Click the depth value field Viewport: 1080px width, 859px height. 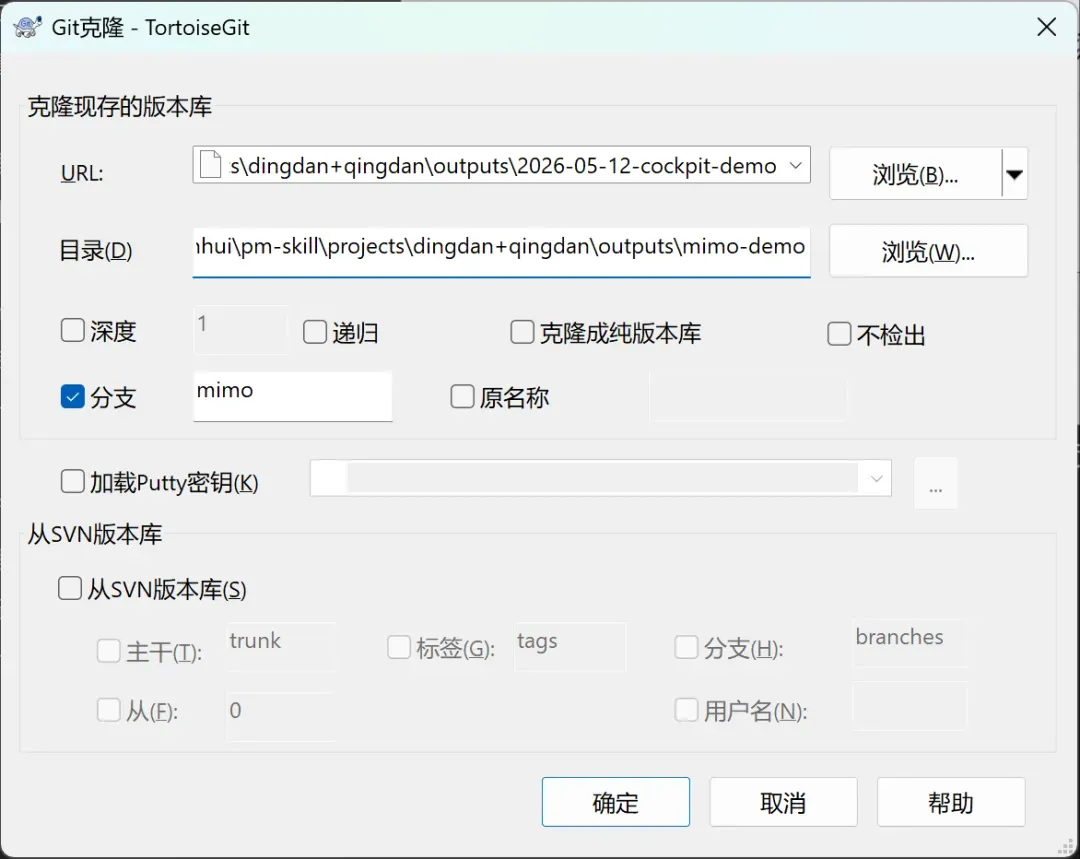[241, 330]
